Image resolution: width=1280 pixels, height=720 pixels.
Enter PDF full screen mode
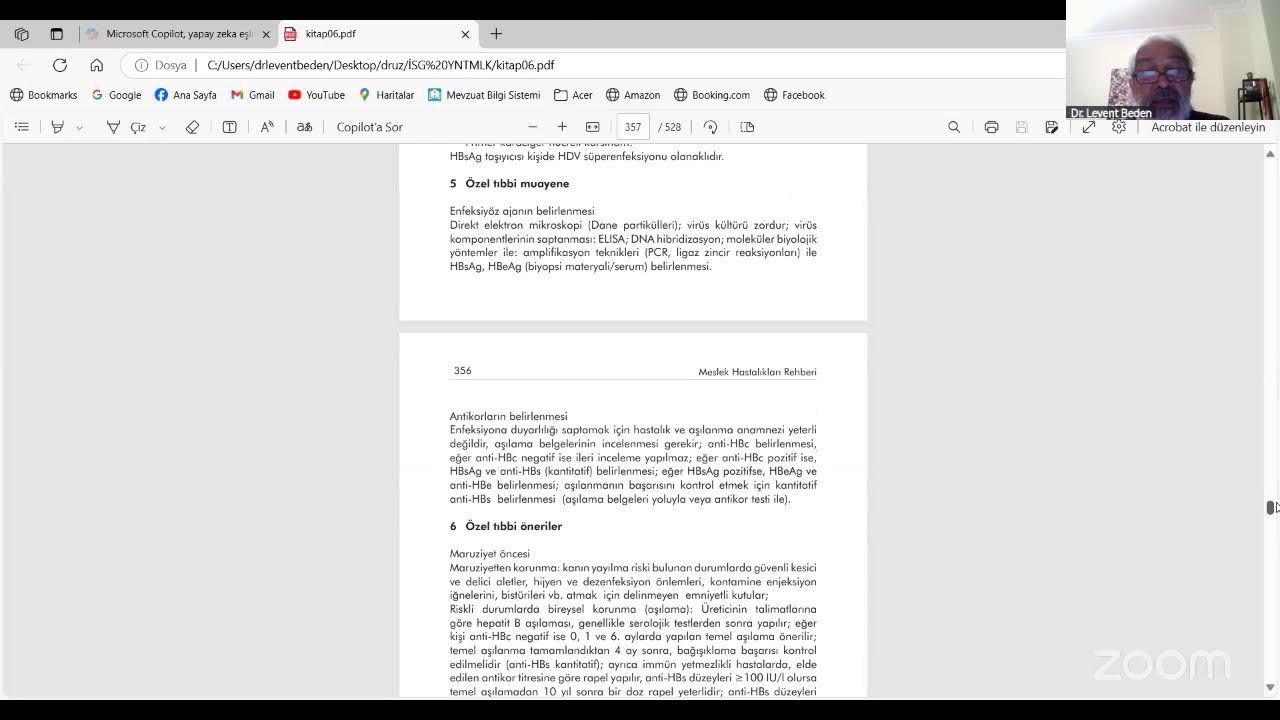click(x=1089, y=127)
